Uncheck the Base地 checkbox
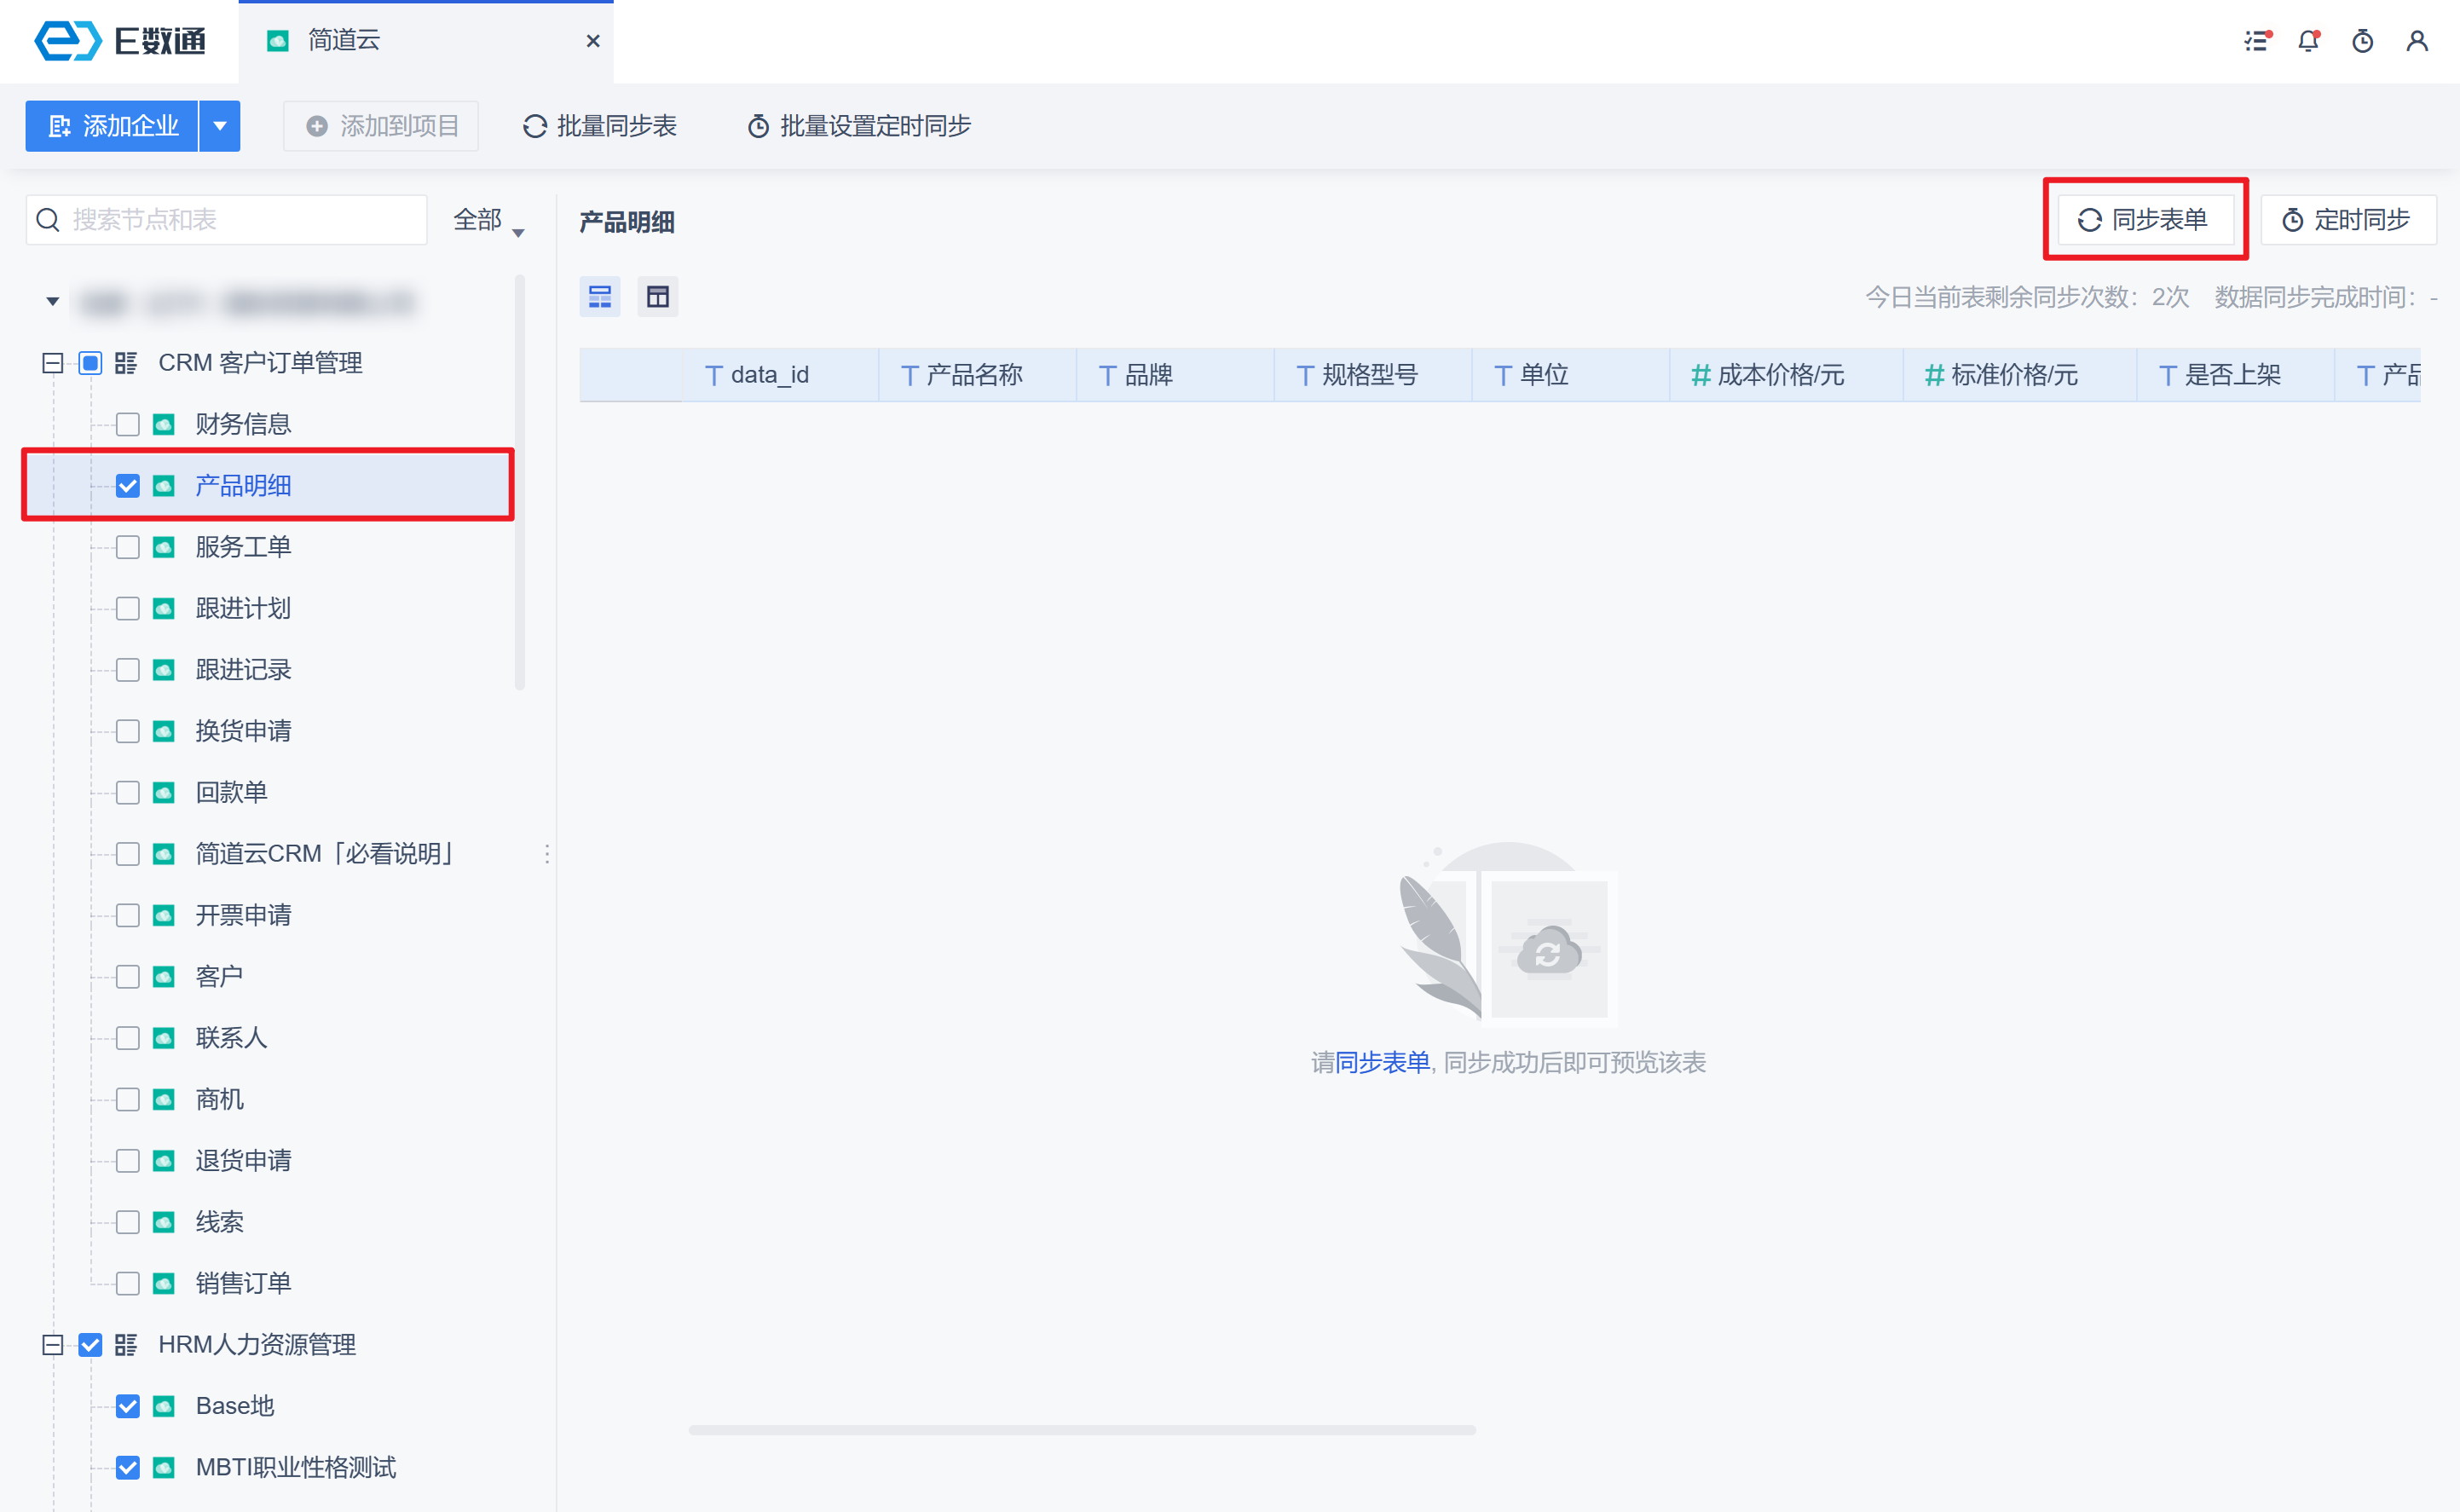 (128, 1406)
